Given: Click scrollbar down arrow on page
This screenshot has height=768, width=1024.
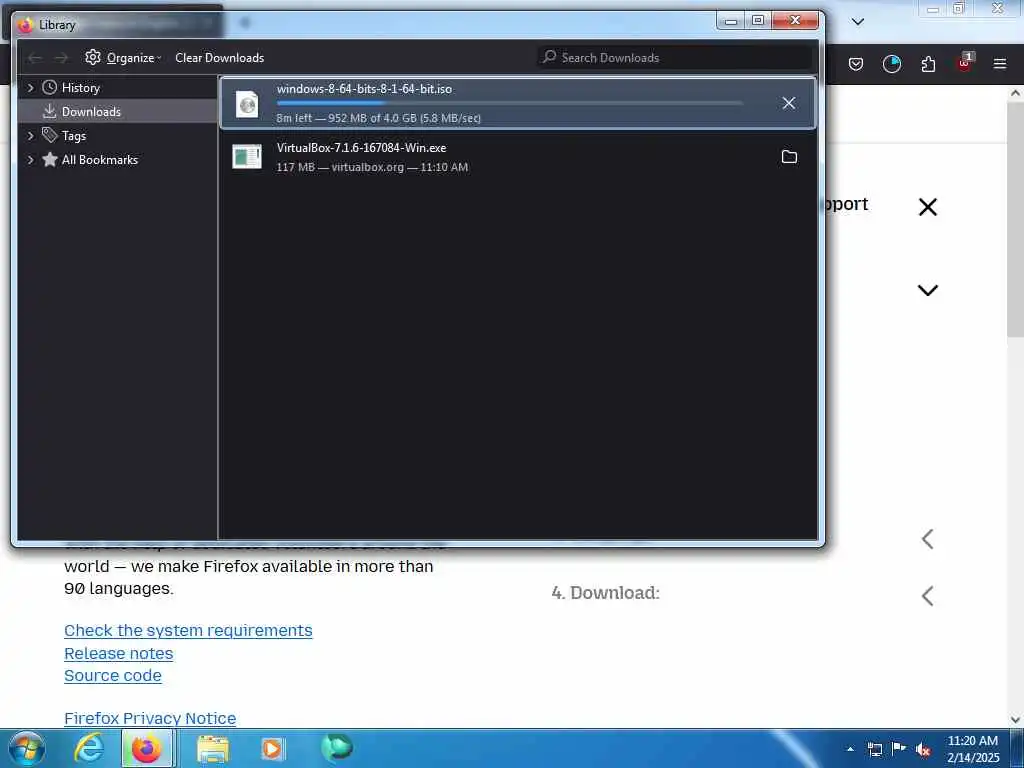Looking at the screenshot, I should 1015,720.
